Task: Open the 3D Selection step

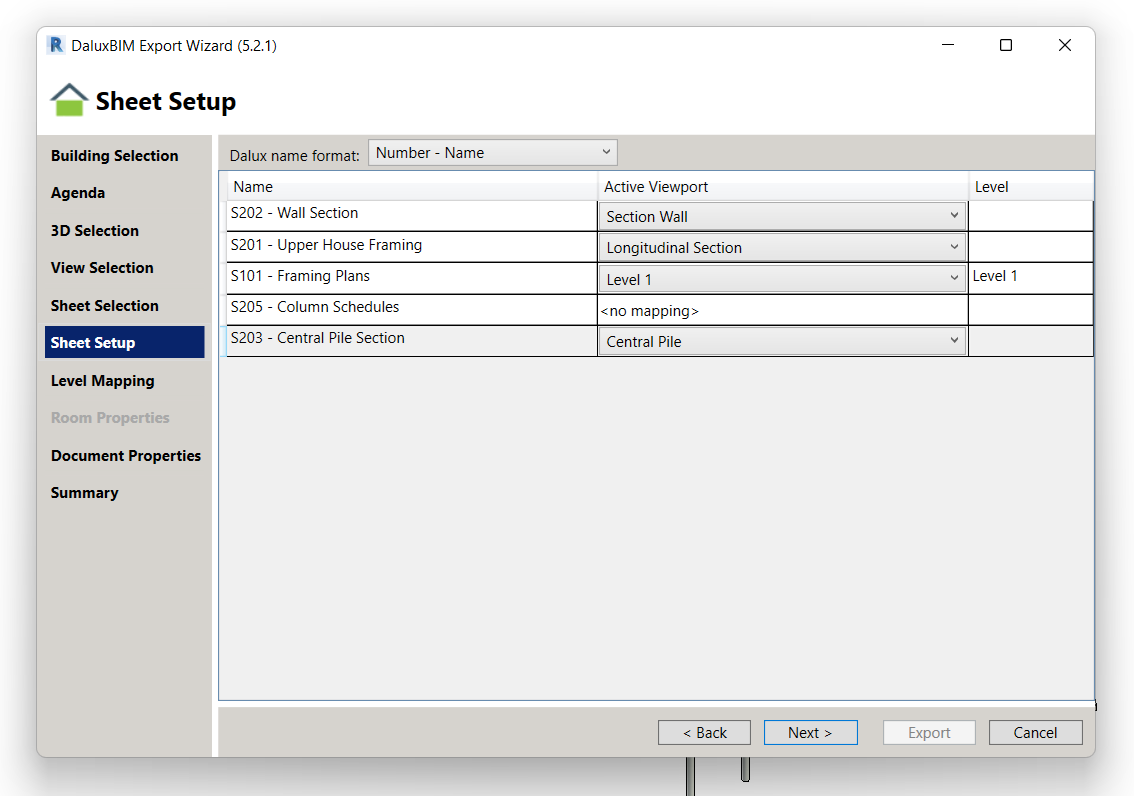Action: [95, 231]
